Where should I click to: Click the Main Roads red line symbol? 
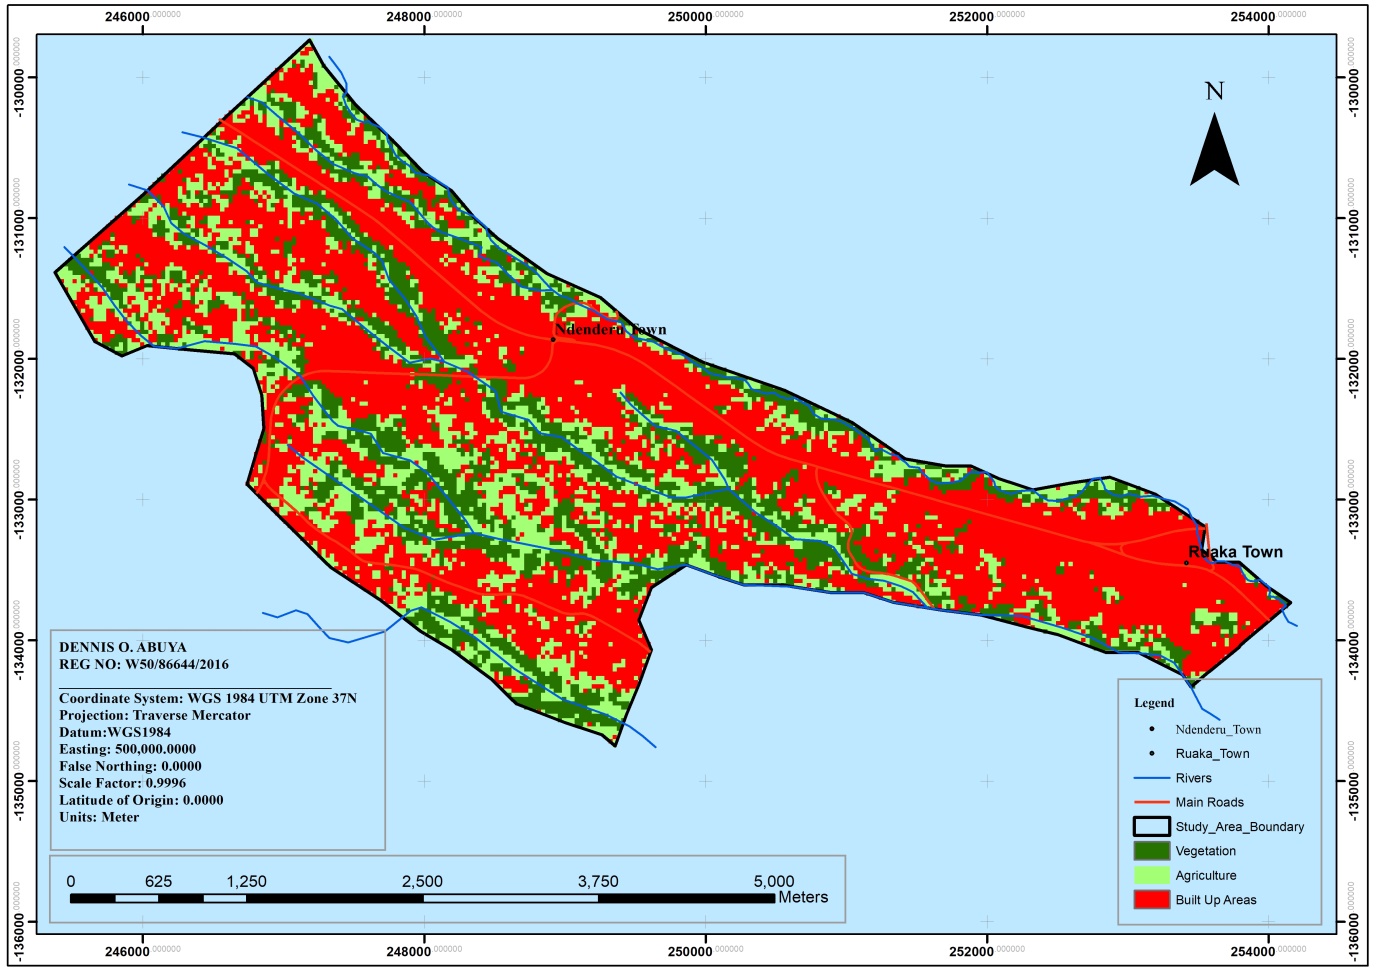coord(1151,802)
